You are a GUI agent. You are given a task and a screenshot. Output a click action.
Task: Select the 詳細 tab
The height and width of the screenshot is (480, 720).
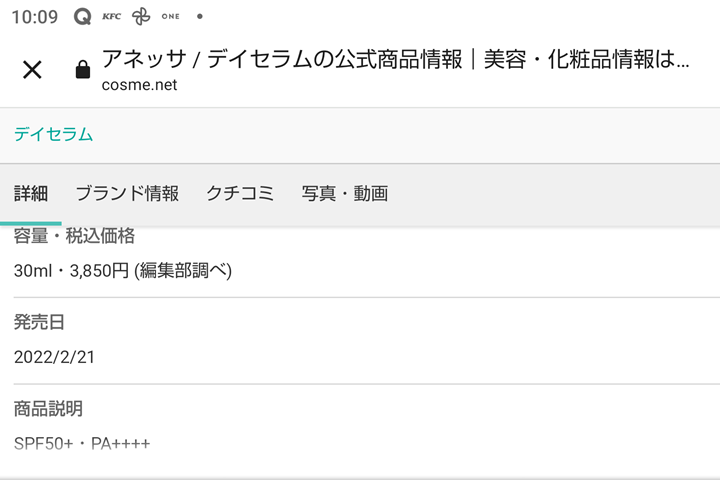(31, 194)
